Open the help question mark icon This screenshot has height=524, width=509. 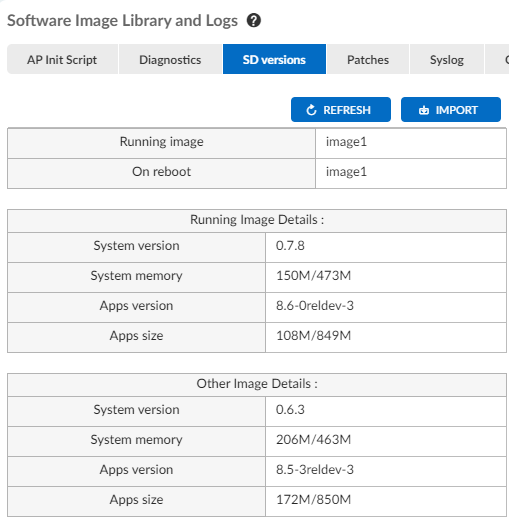254,21
